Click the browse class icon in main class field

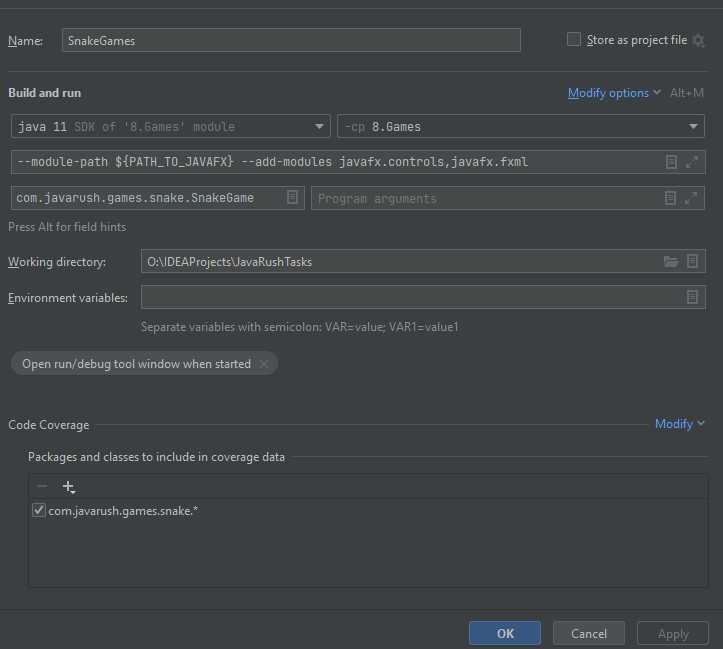292,198
